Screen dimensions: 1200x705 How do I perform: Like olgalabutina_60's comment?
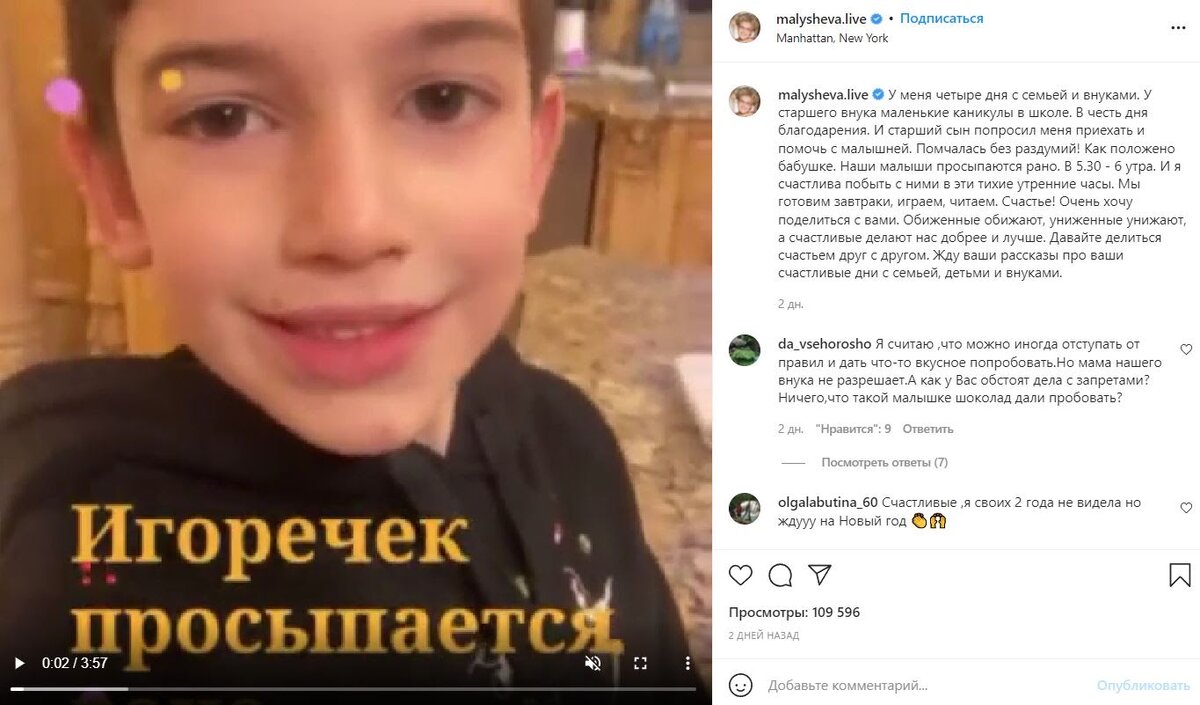(1186, 508)
